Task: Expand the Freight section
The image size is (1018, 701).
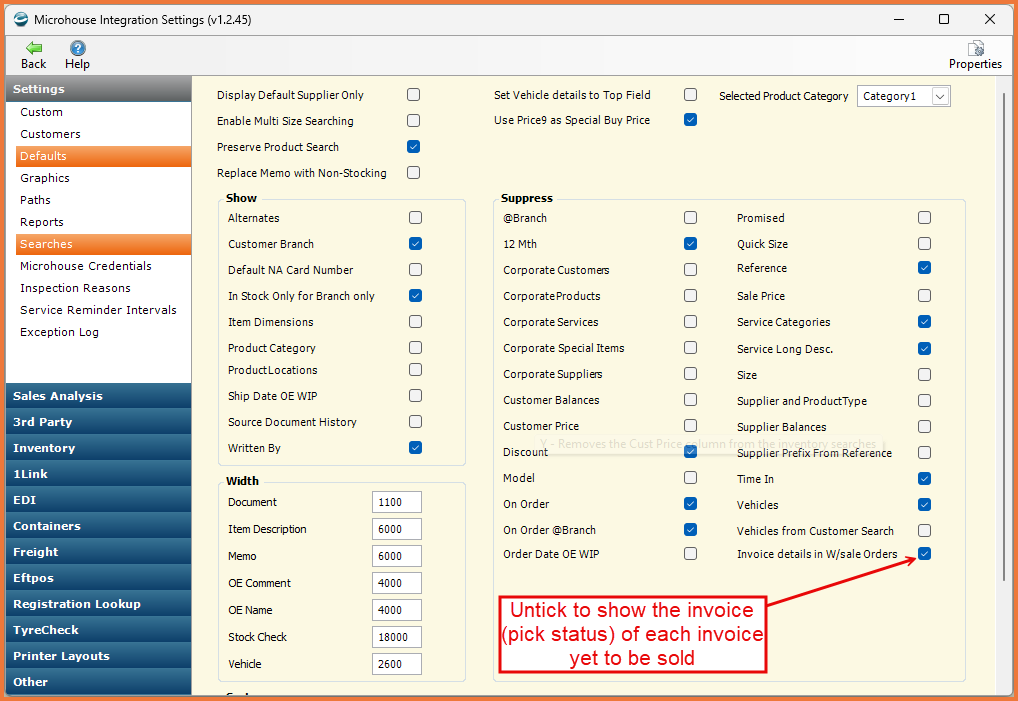Action: tap(99, 552)
